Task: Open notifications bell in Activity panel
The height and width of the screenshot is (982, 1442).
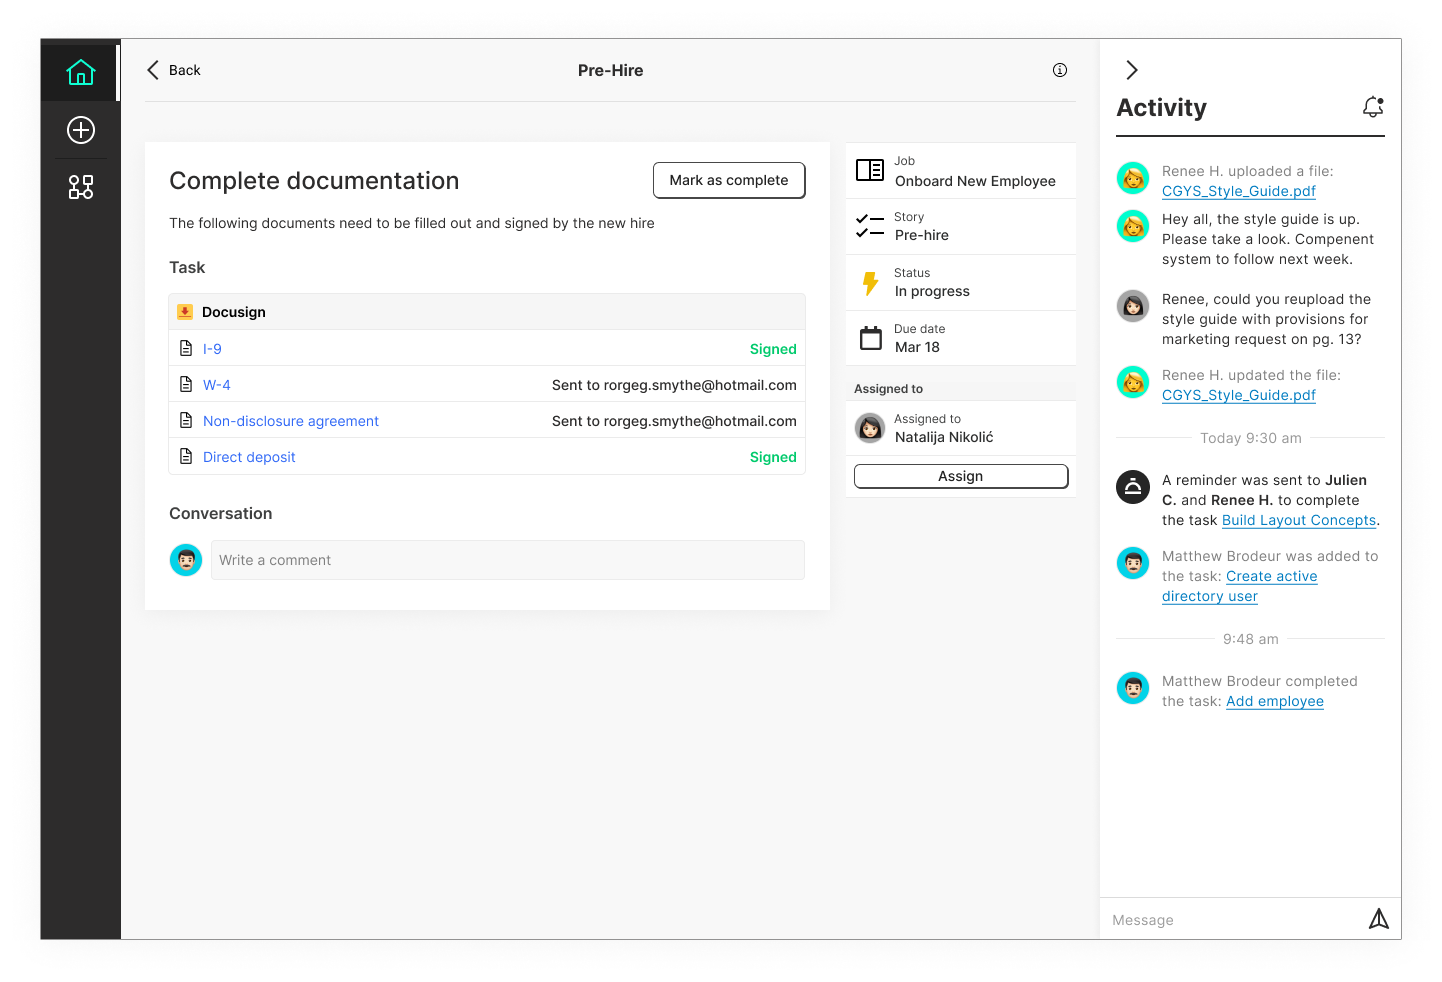Action: pos(1373,107)
